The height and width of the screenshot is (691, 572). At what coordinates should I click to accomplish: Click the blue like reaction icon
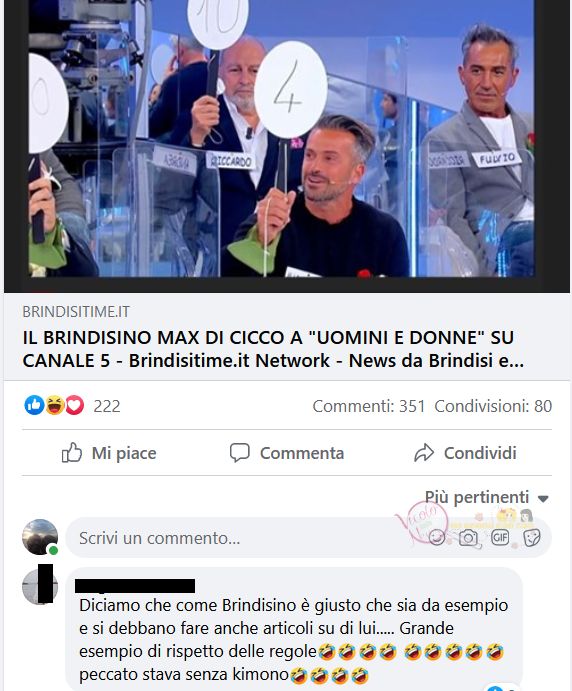pyautogui.click(x=34, y=405)
